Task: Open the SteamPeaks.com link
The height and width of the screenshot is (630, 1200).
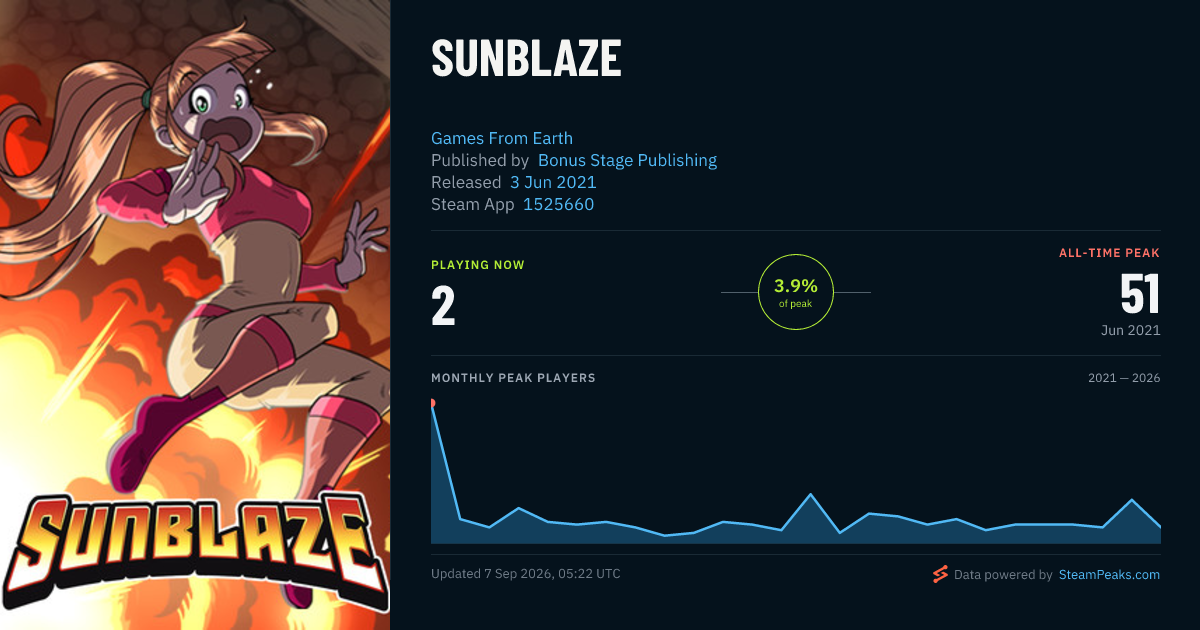Action: (1109, 575)
